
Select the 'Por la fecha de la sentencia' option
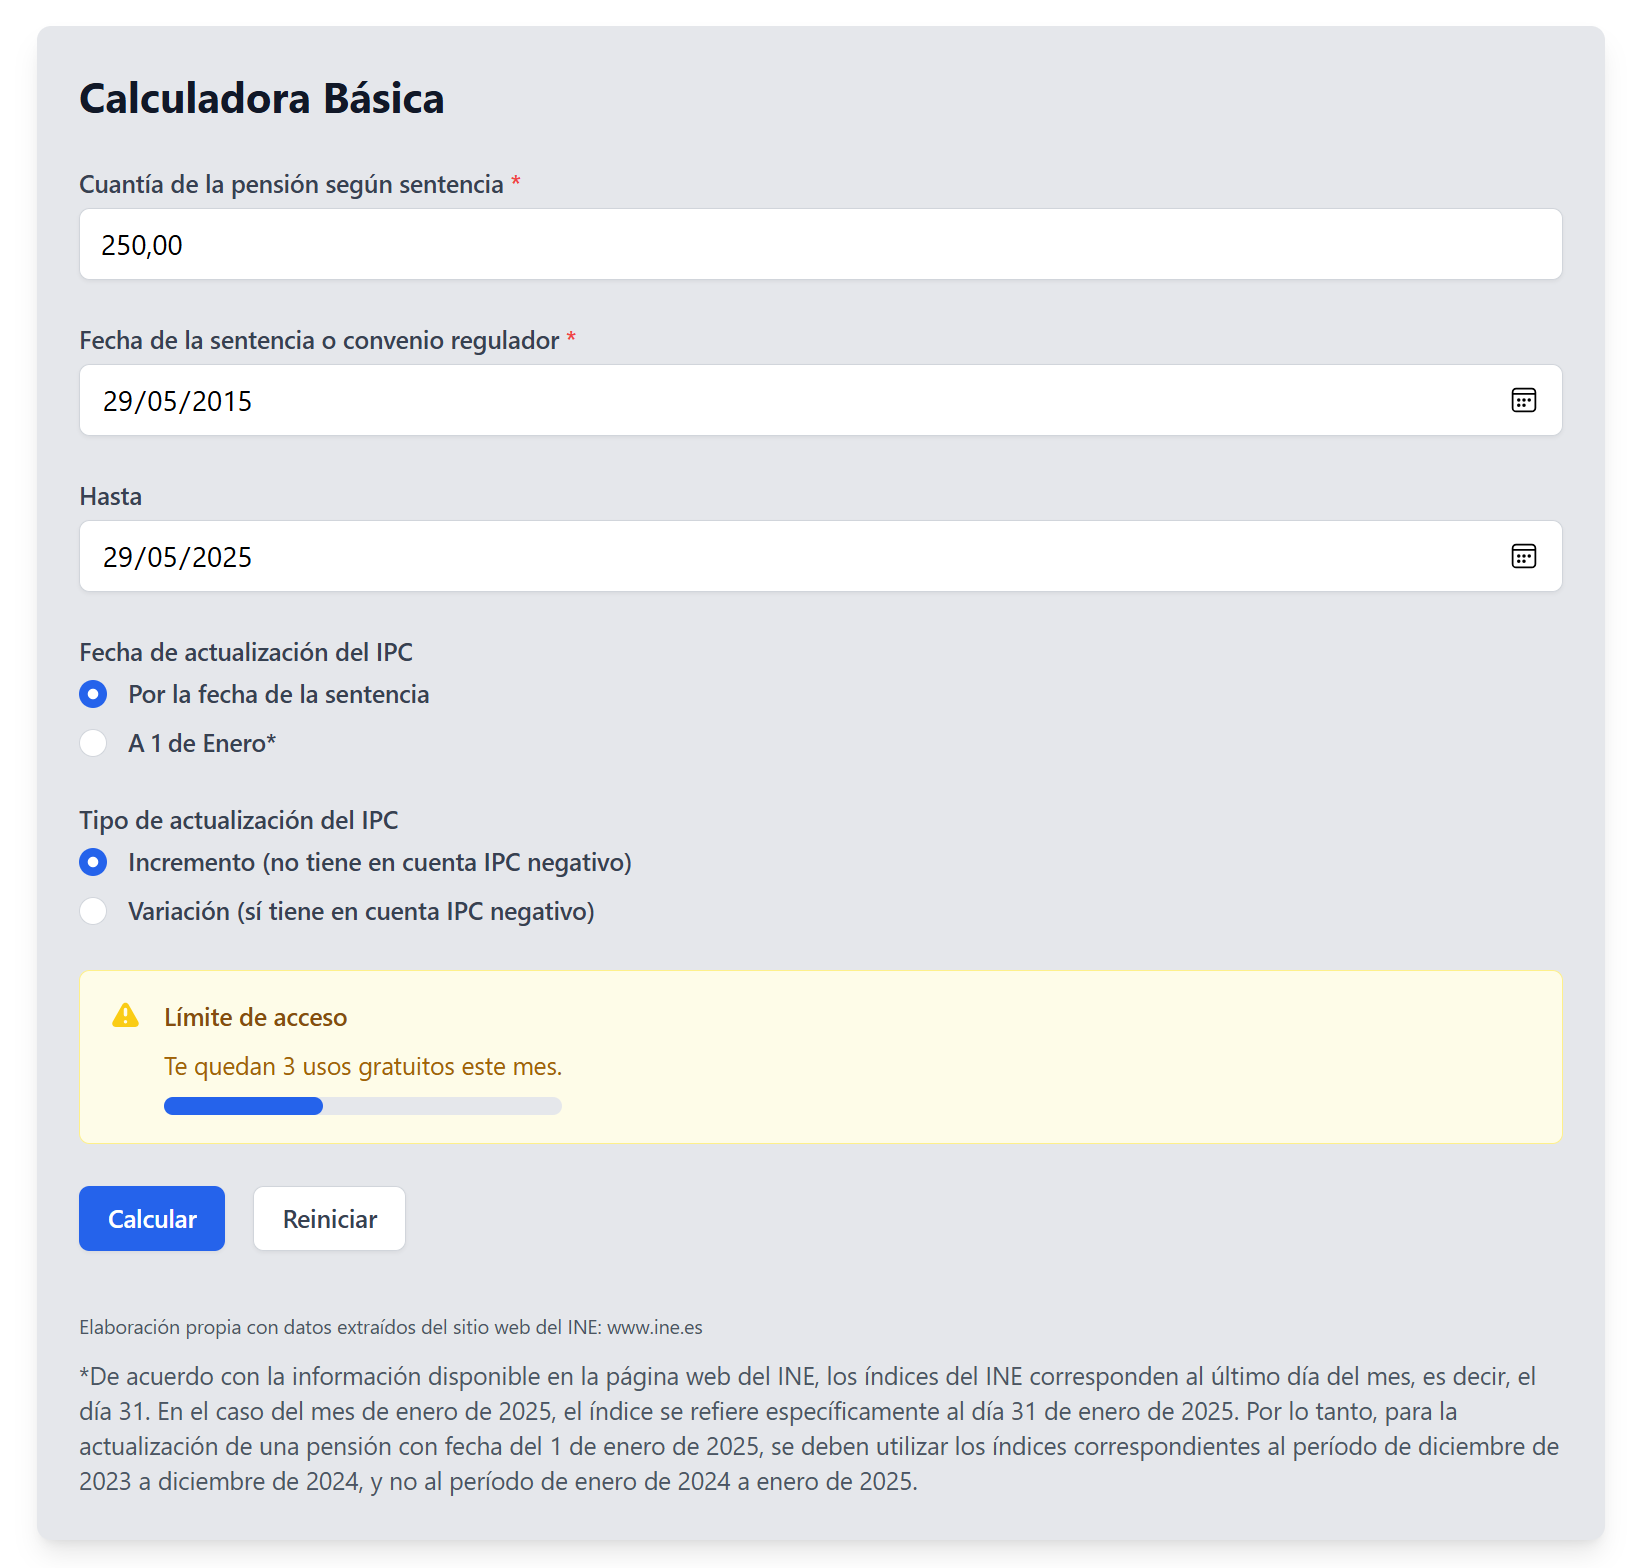93,694
